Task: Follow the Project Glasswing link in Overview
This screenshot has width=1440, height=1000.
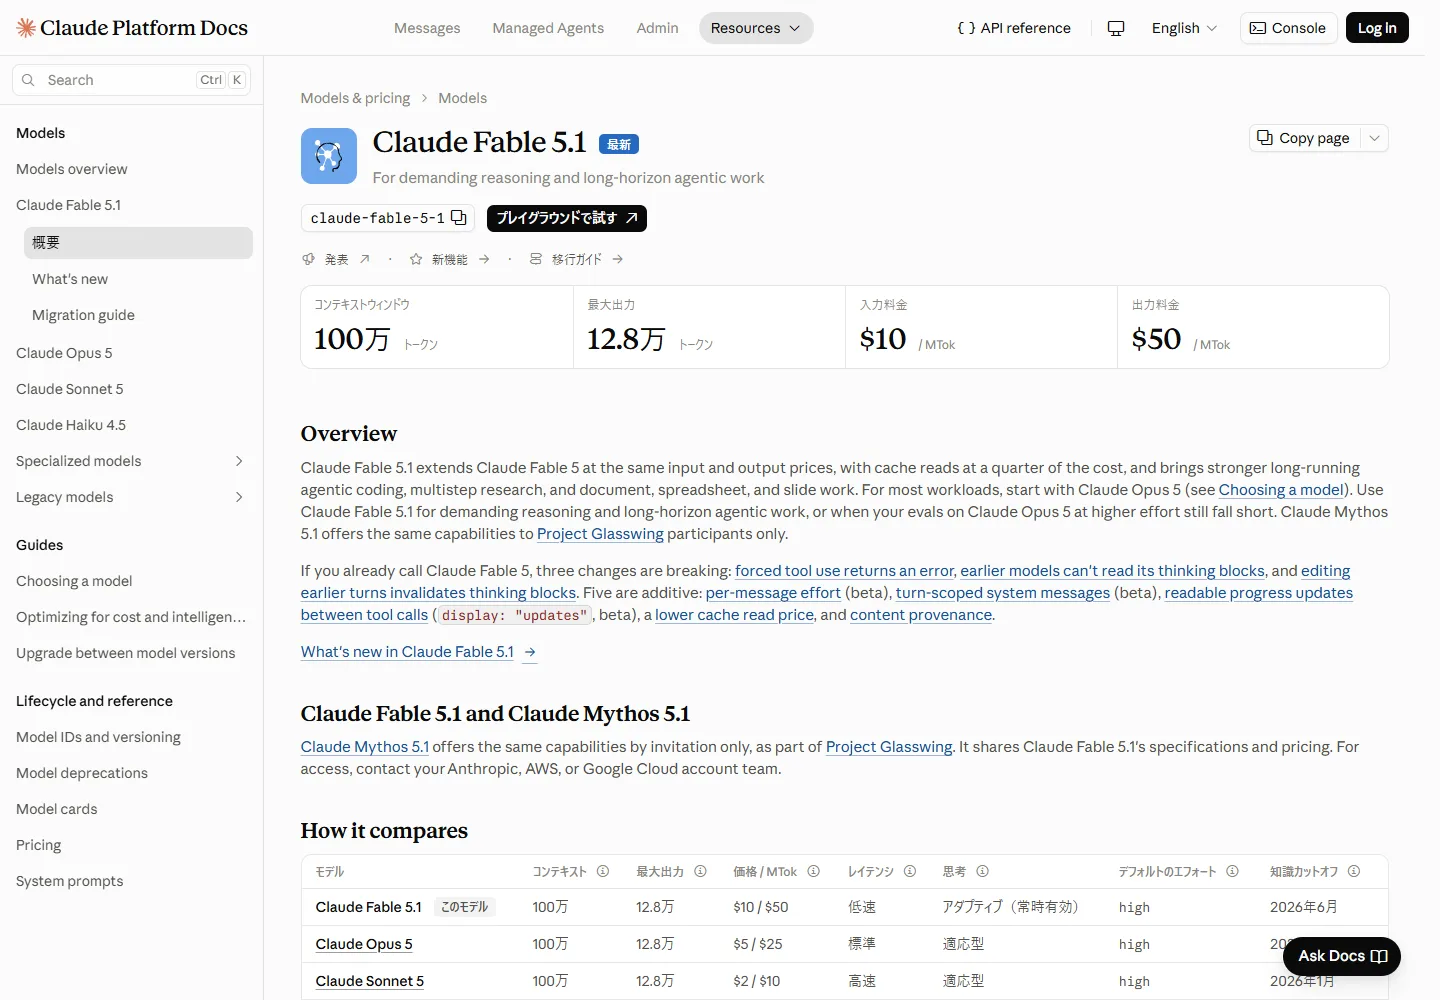Action: click(x=600, y=534)
